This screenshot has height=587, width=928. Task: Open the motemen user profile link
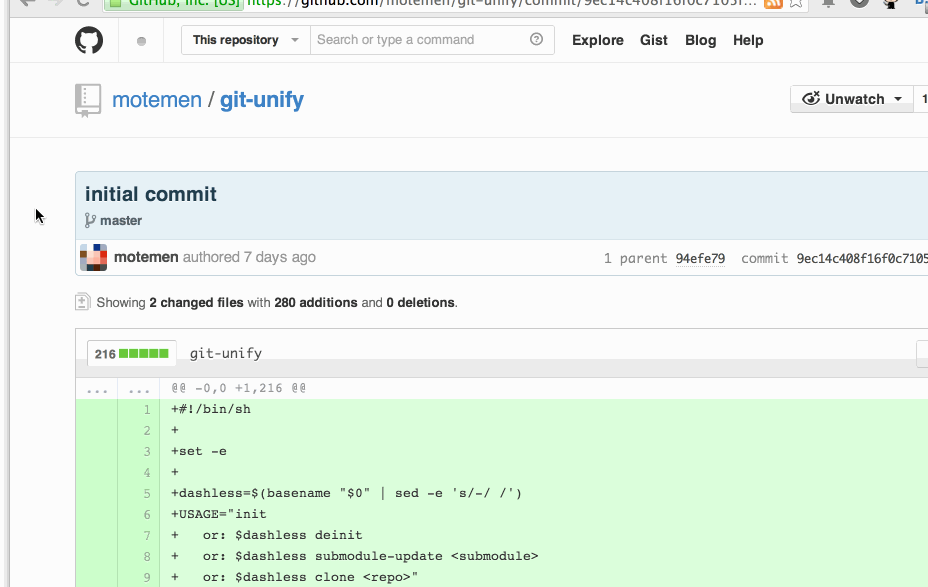click(x=157, y=99)
